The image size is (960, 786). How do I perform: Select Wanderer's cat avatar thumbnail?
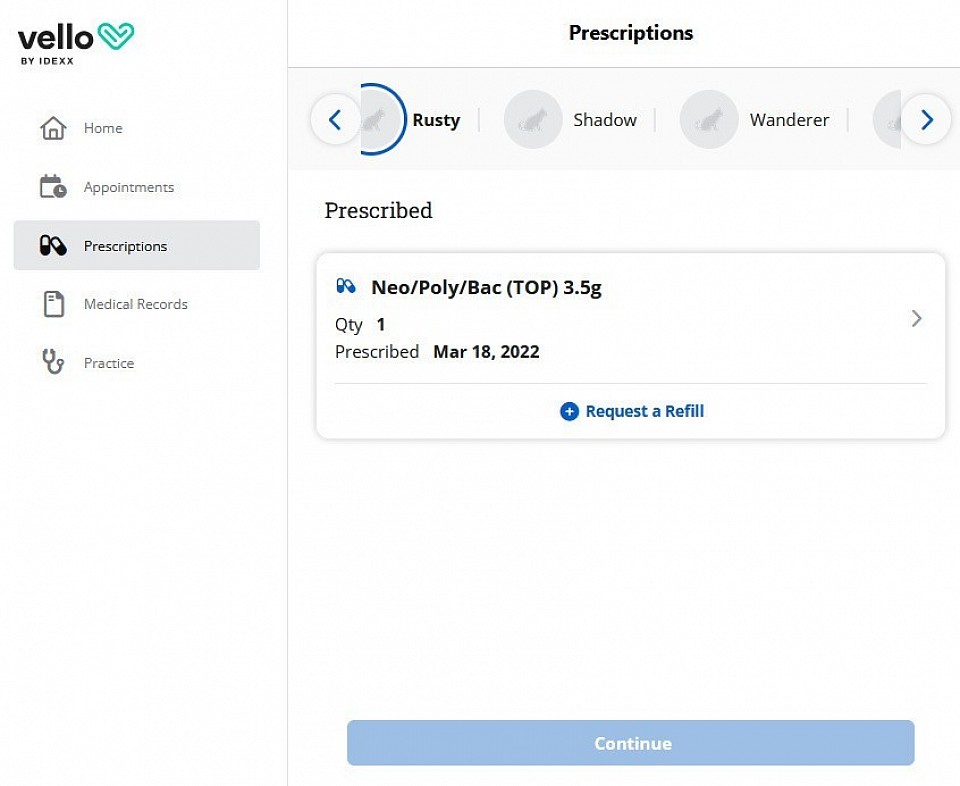click(709, 119)
